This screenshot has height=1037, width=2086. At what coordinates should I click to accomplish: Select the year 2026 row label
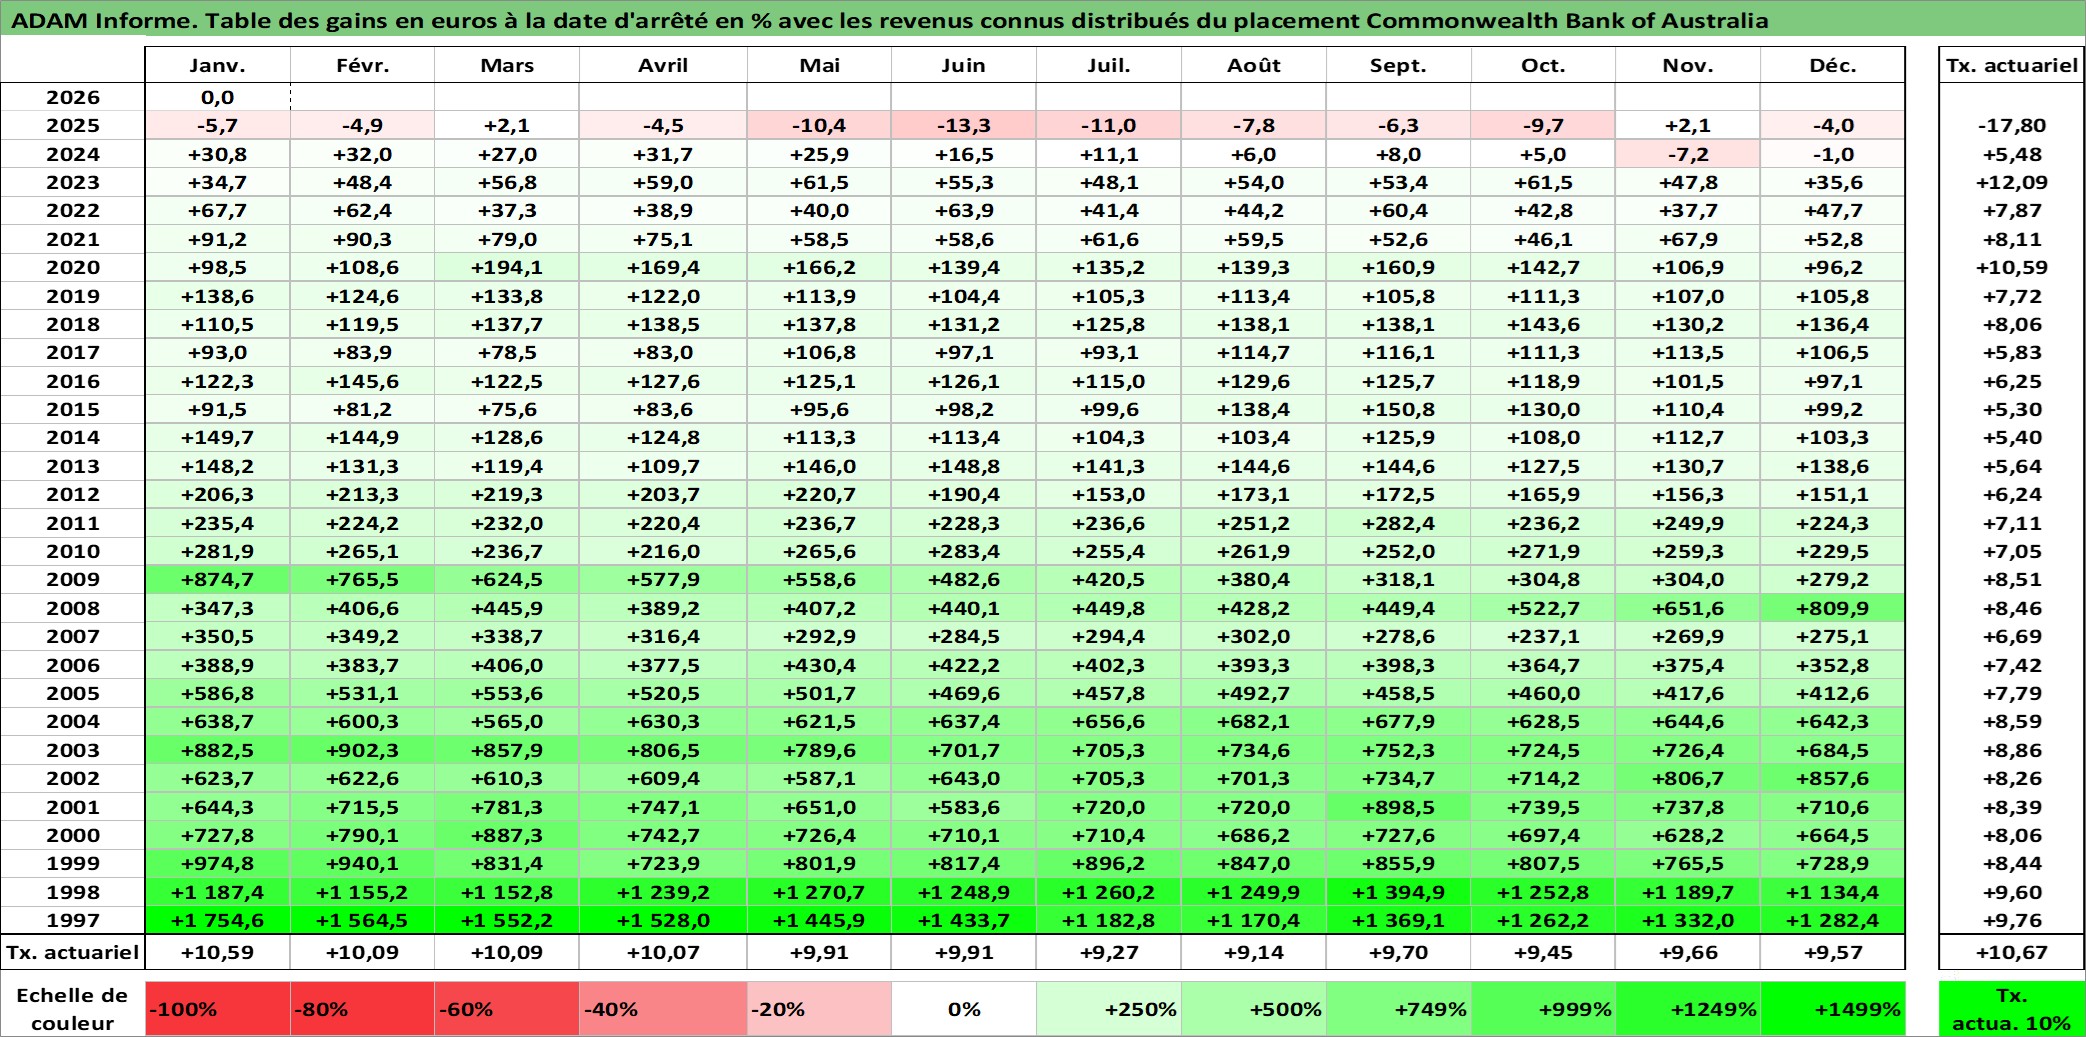(x=73, y=97)
